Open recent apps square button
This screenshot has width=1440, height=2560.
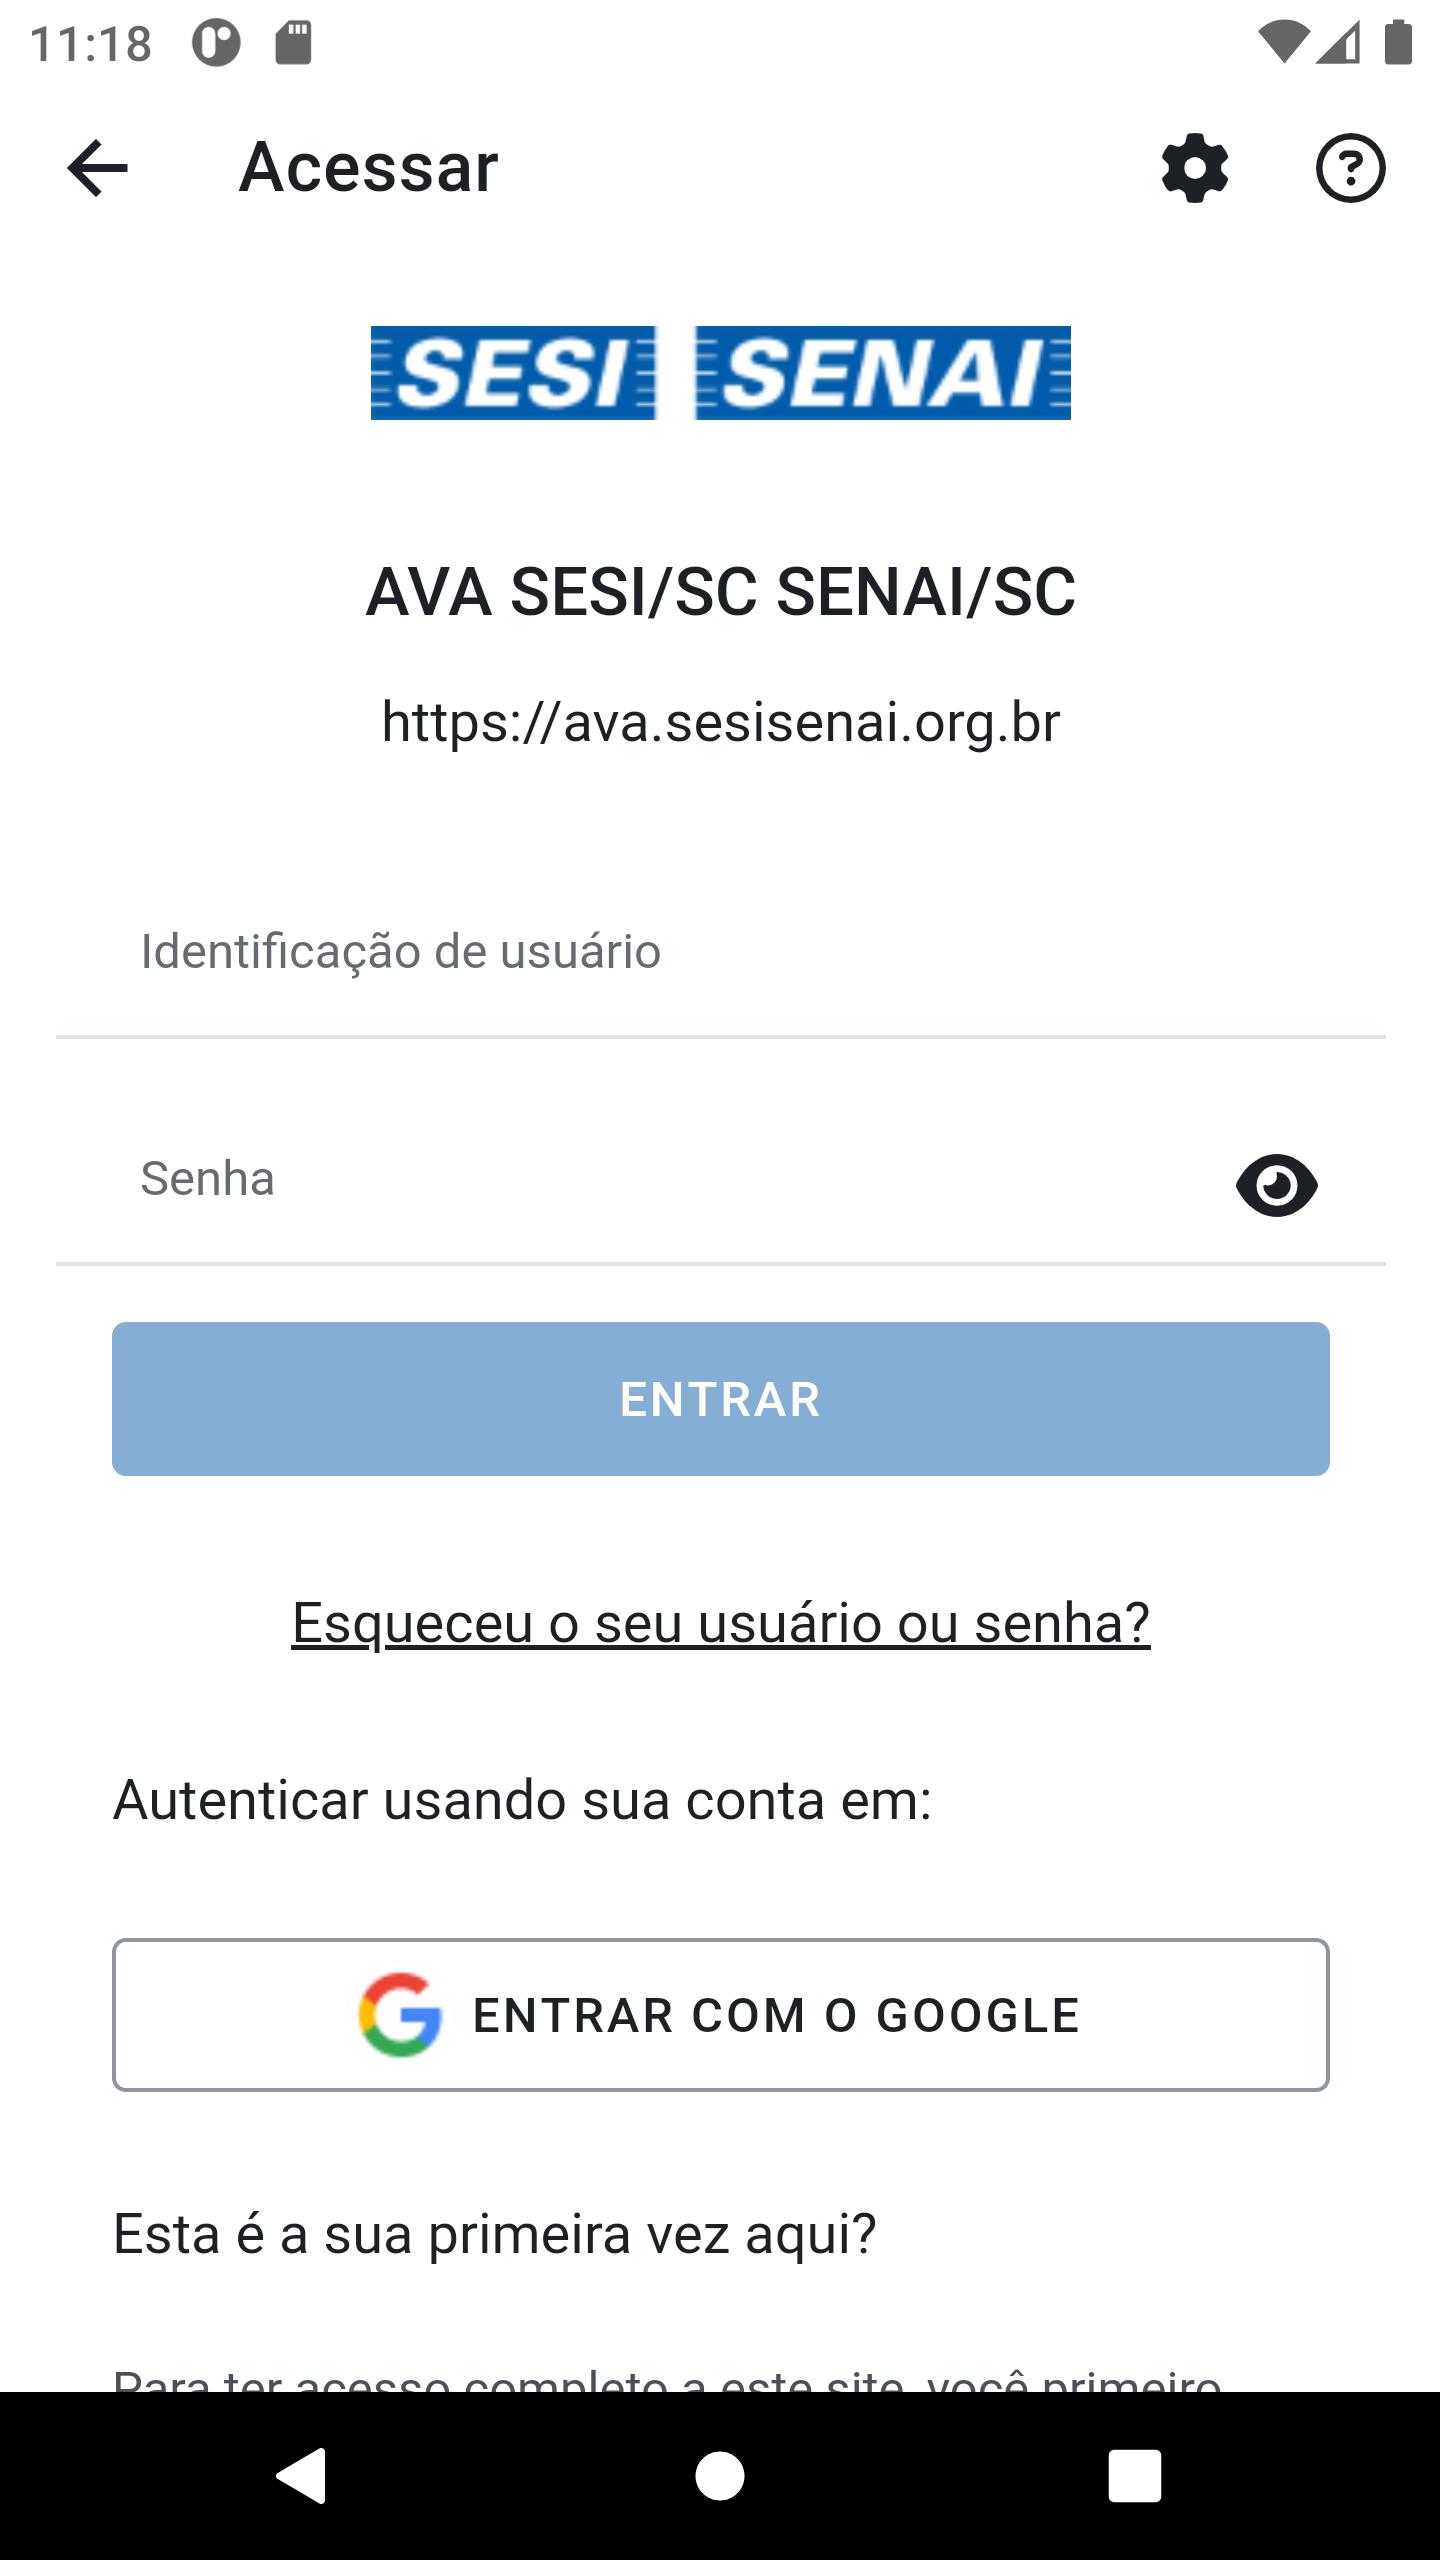coord(1134,2476)
